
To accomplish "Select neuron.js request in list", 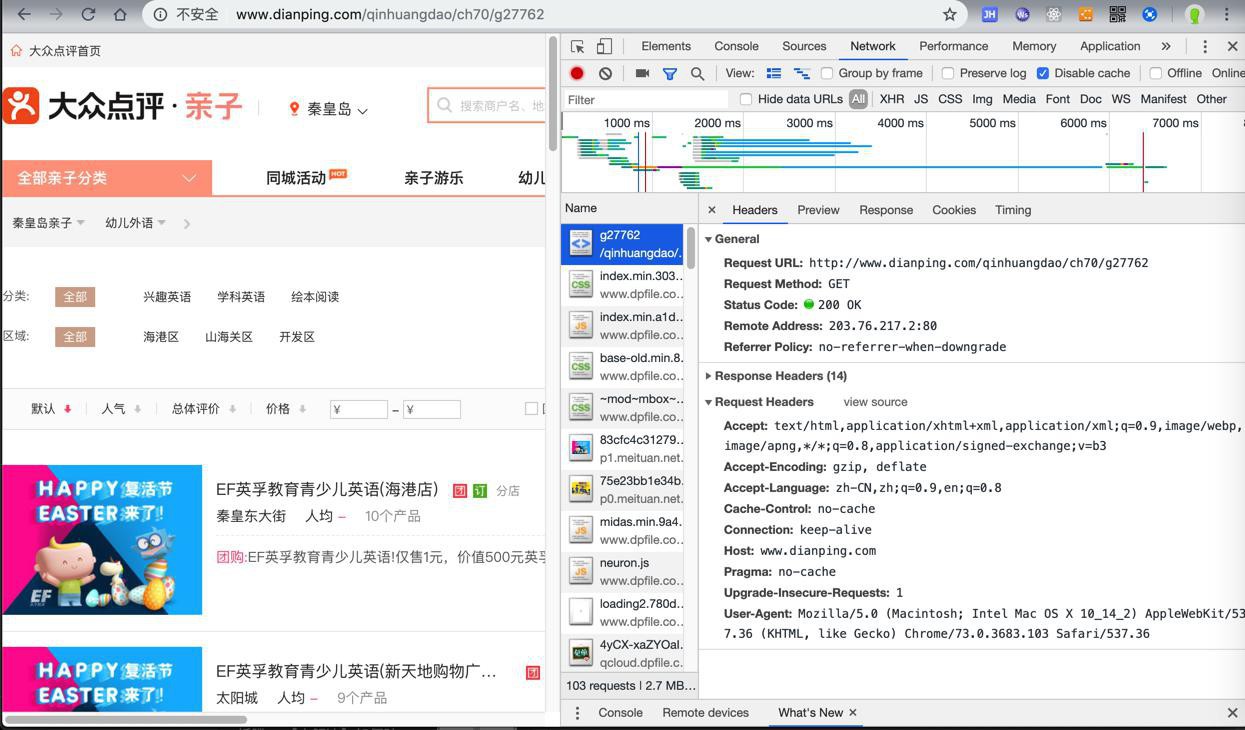I will pos(623,571).
